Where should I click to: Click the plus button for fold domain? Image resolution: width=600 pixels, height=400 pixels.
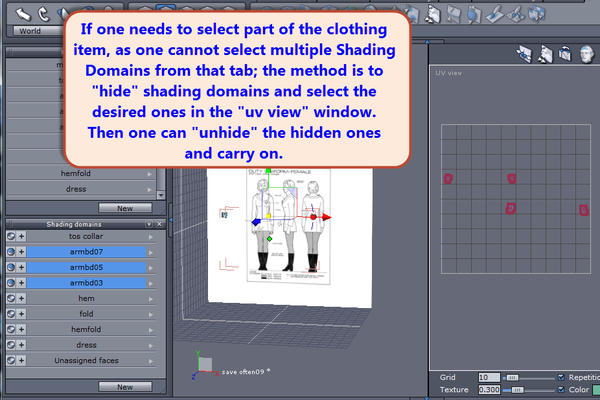point(21,314)
